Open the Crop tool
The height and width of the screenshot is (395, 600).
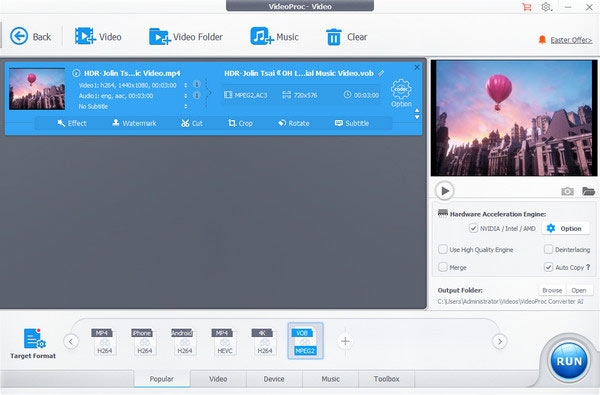(240, 123)
